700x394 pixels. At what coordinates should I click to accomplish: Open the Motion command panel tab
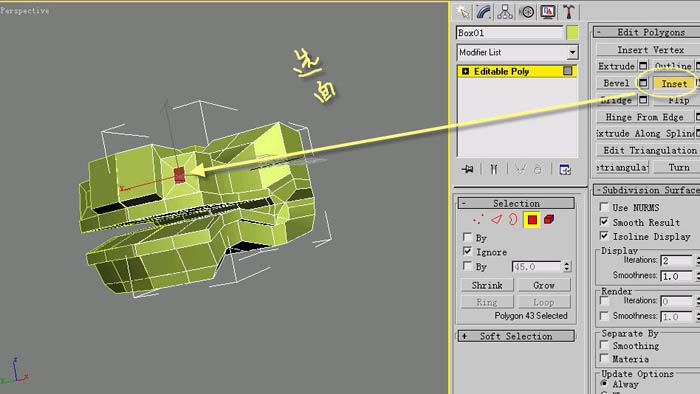pos(527,12)
